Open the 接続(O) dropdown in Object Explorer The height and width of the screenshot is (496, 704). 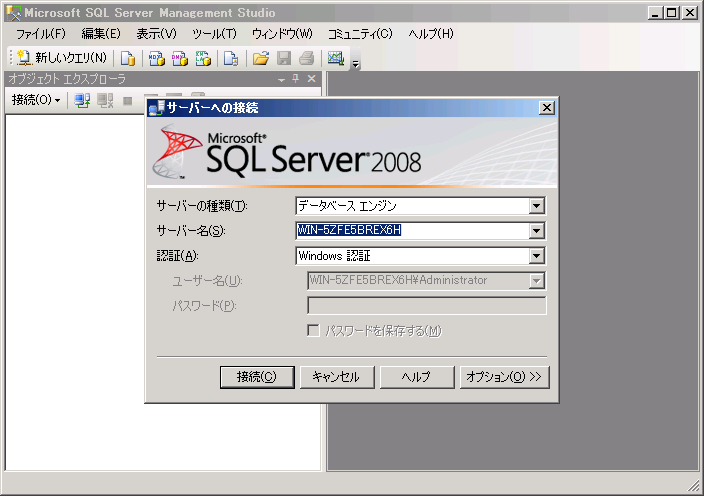point(35,100)
